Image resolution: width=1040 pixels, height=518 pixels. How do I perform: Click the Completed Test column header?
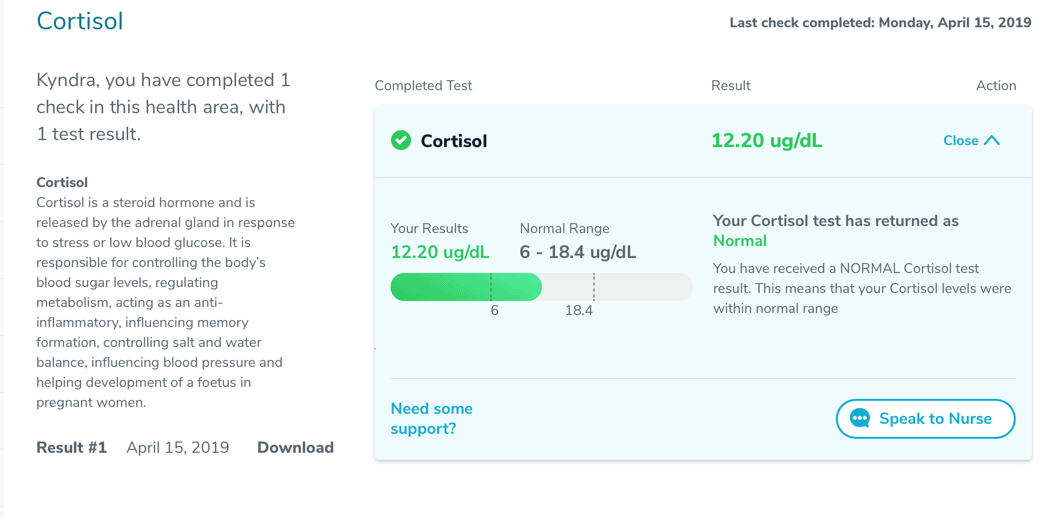(x=423, y=86)
